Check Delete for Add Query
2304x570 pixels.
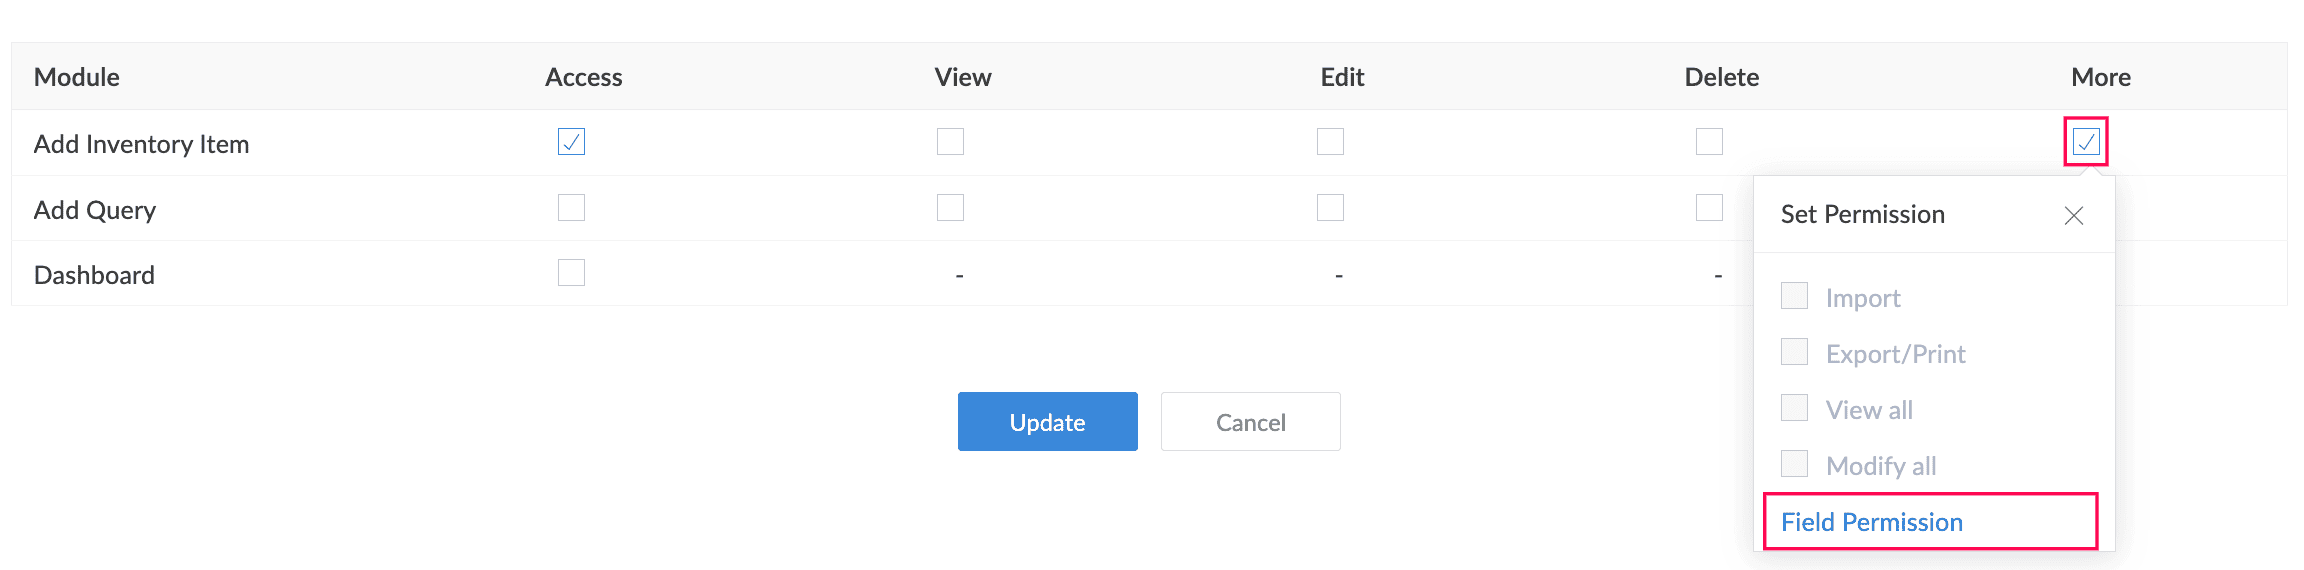point(1709,208)
